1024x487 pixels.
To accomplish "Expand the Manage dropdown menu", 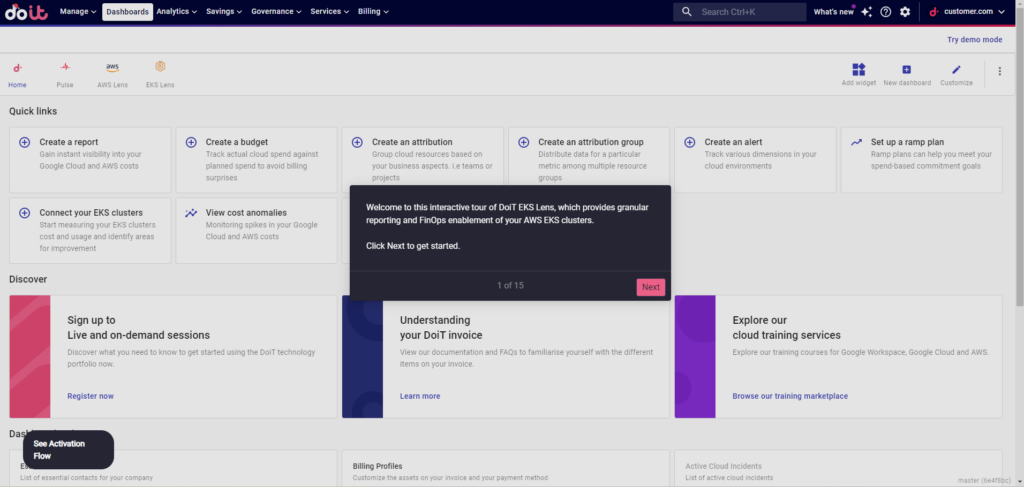I will tap(78, 12).
